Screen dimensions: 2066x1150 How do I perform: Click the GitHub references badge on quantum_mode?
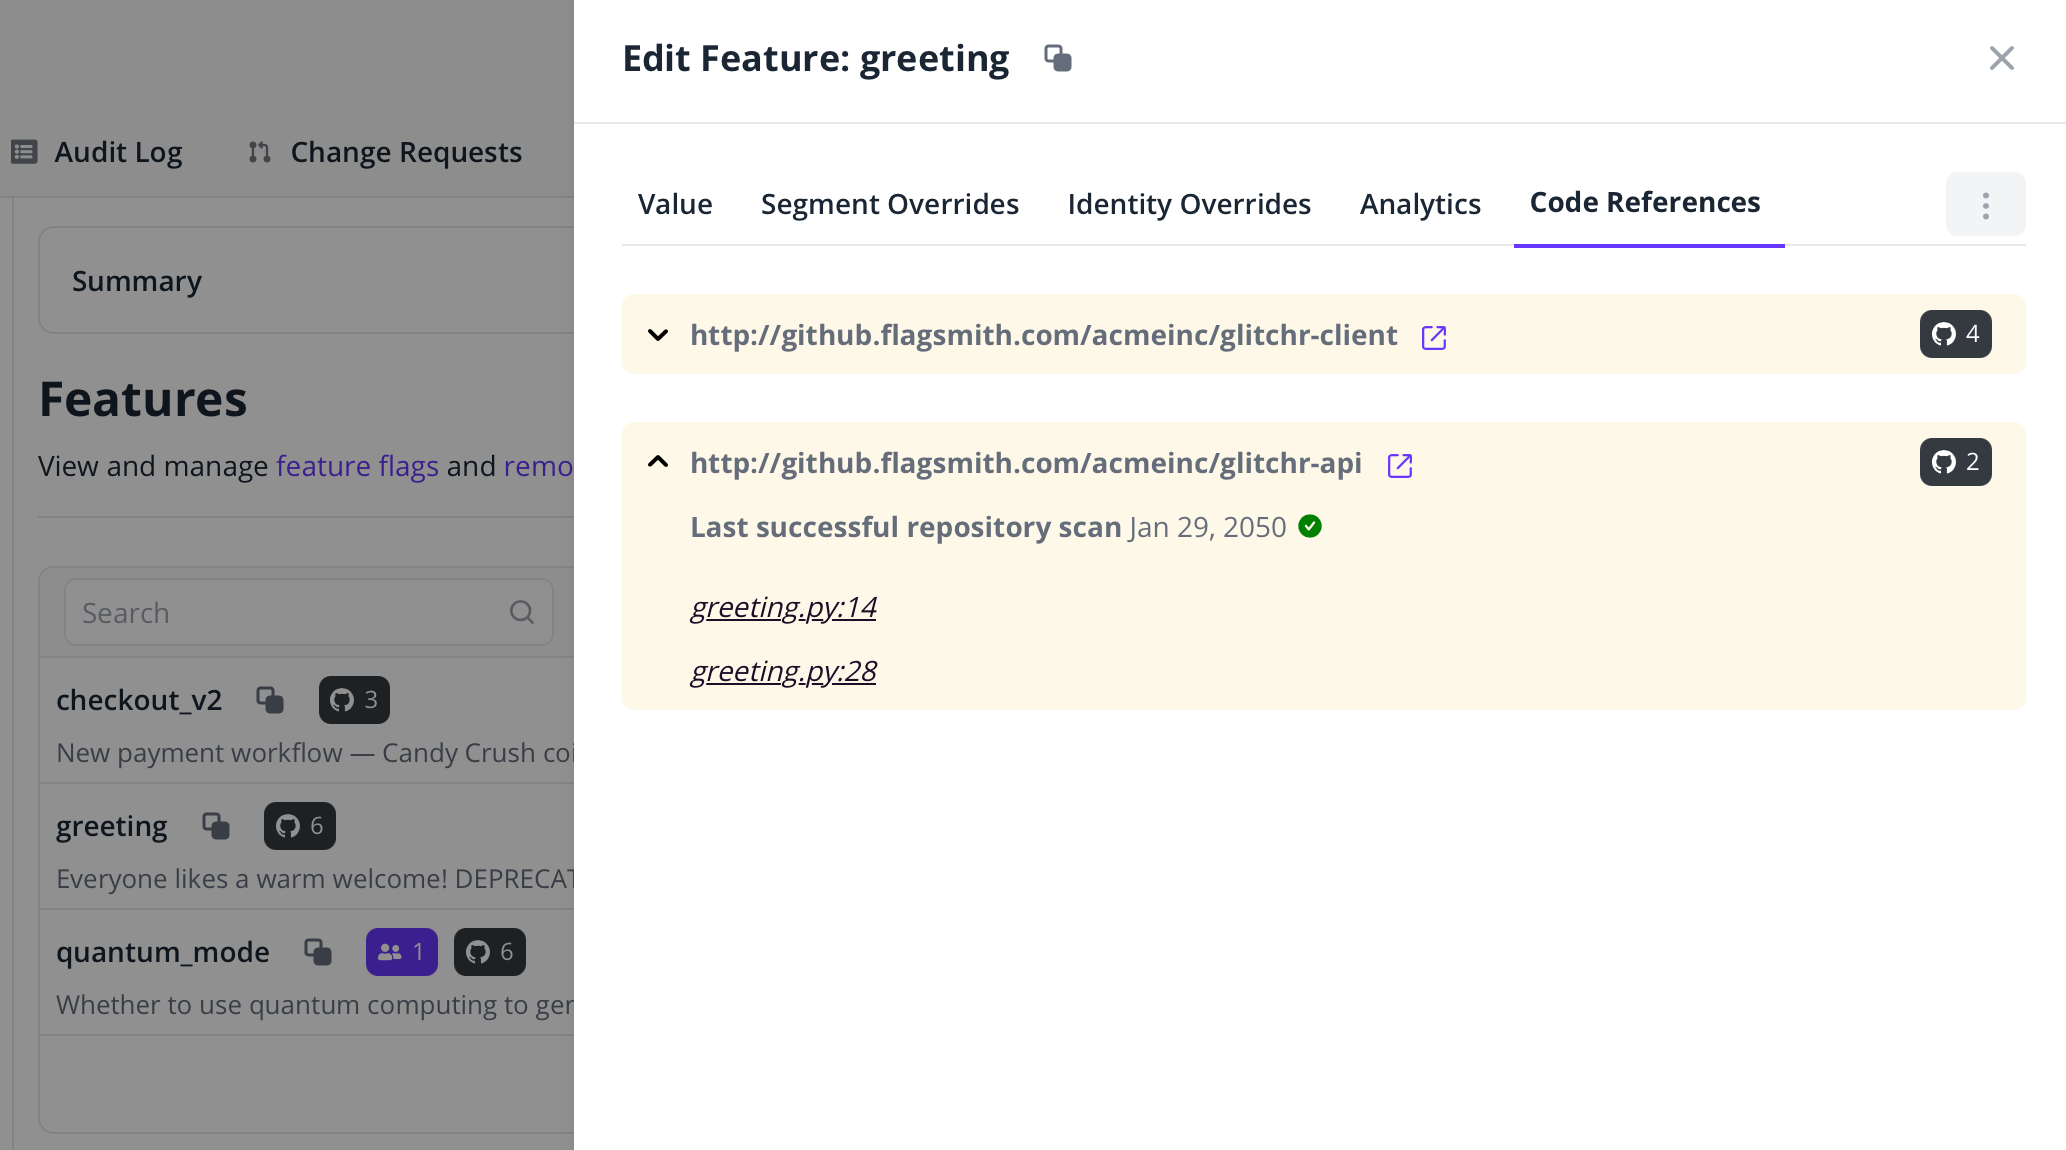pyautogui.click(x=489, y=952)
